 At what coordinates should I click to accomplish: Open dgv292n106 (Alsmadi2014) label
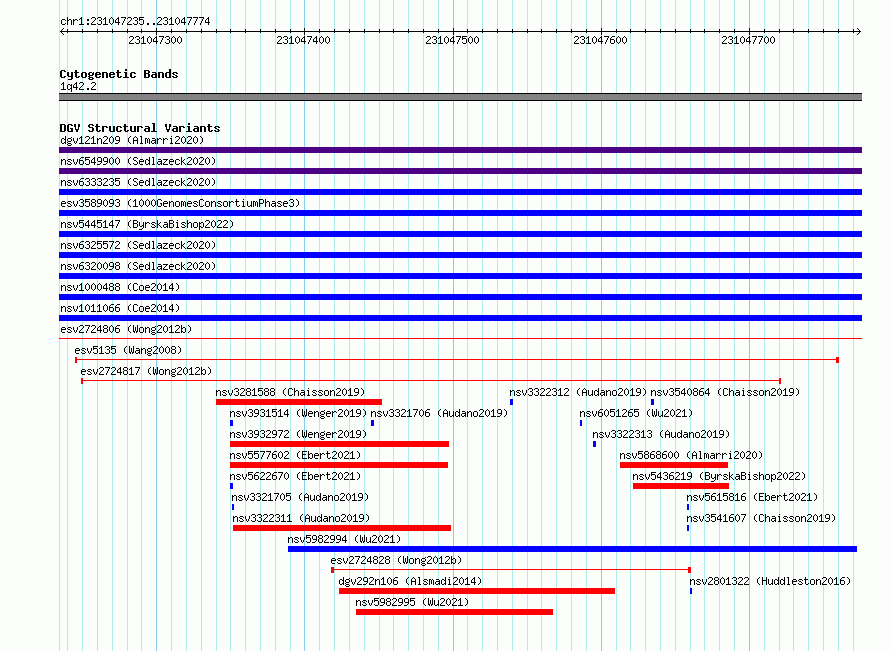click(410, 581)
